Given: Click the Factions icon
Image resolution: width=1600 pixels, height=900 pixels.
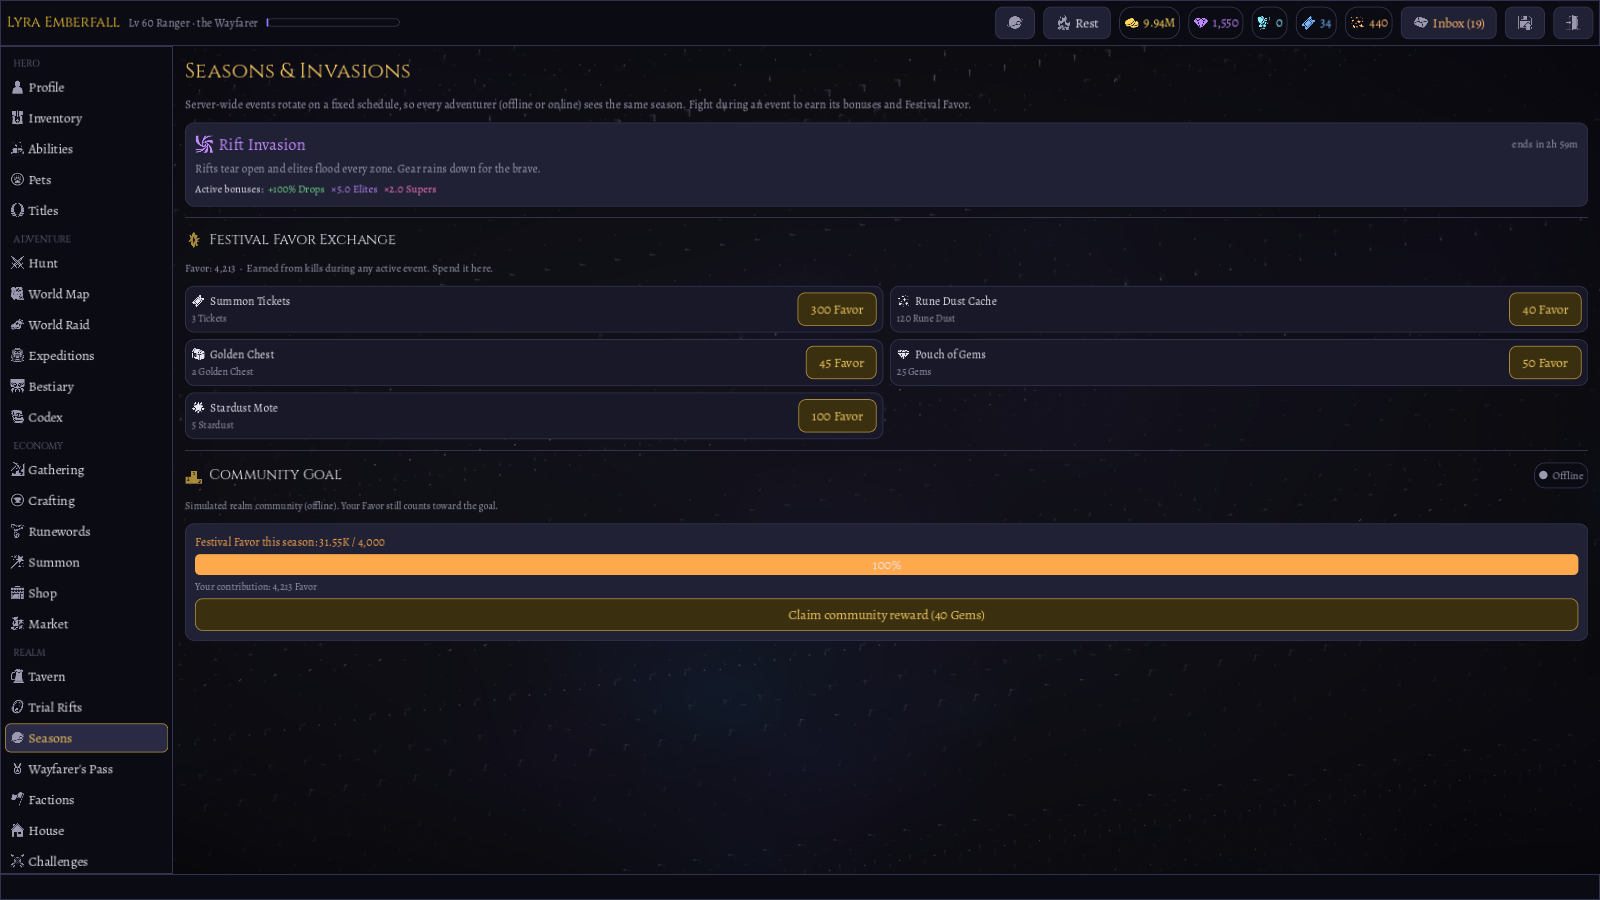Looking at the screenshot, I should click(x=17, y=800).
